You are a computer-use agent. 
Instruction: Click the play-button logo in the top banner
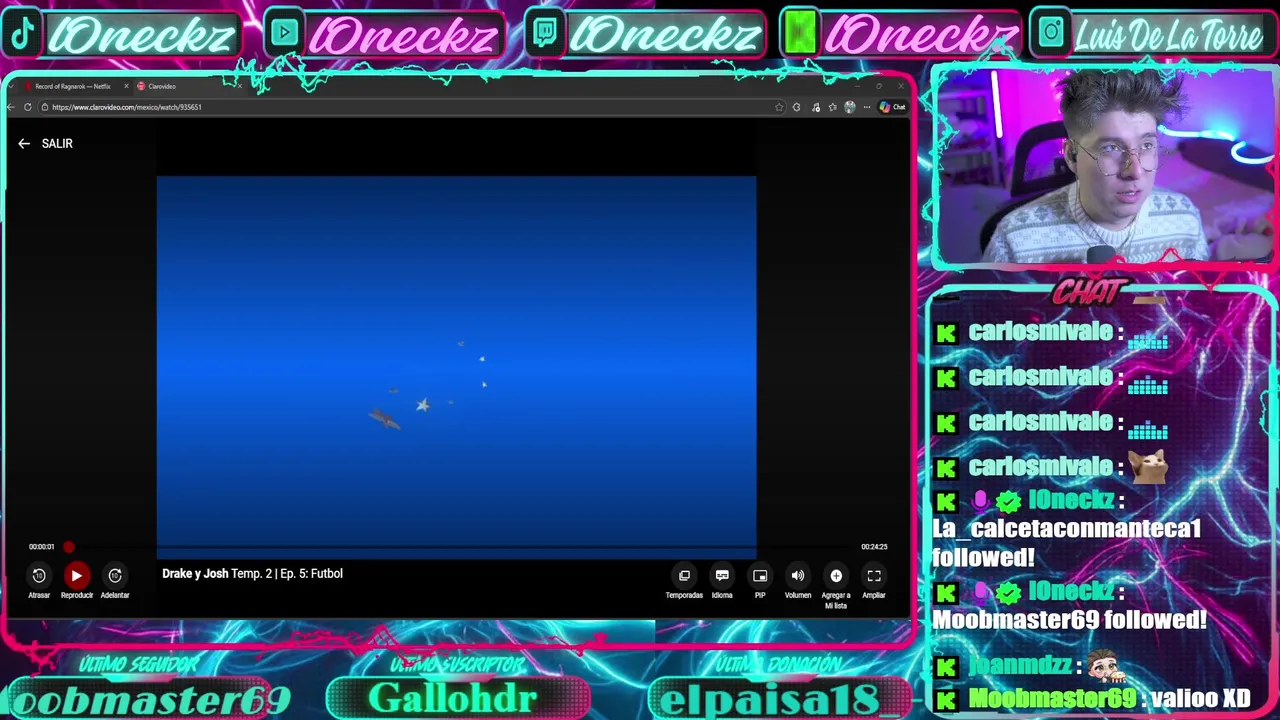point(285,34)
